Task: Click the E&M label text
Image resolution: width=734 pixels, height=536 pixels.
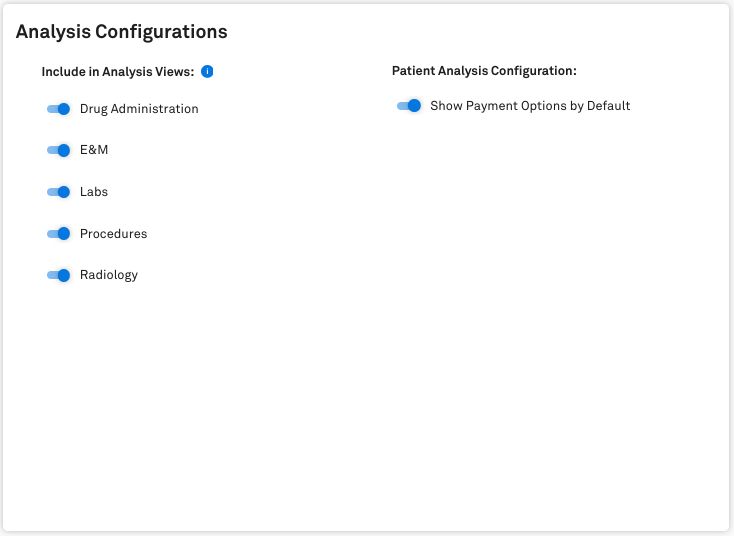Action: coord(94,150)
